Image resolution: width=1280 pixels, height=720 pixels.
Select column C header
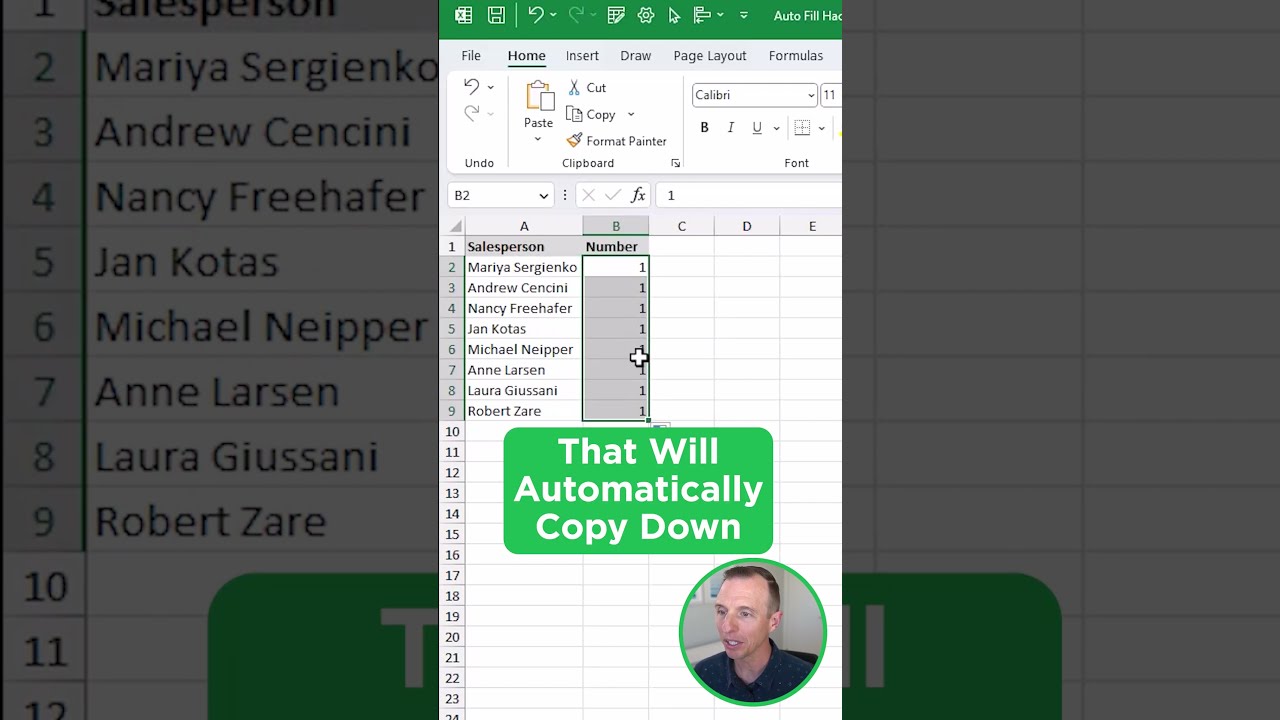click(x=681, y=226)
